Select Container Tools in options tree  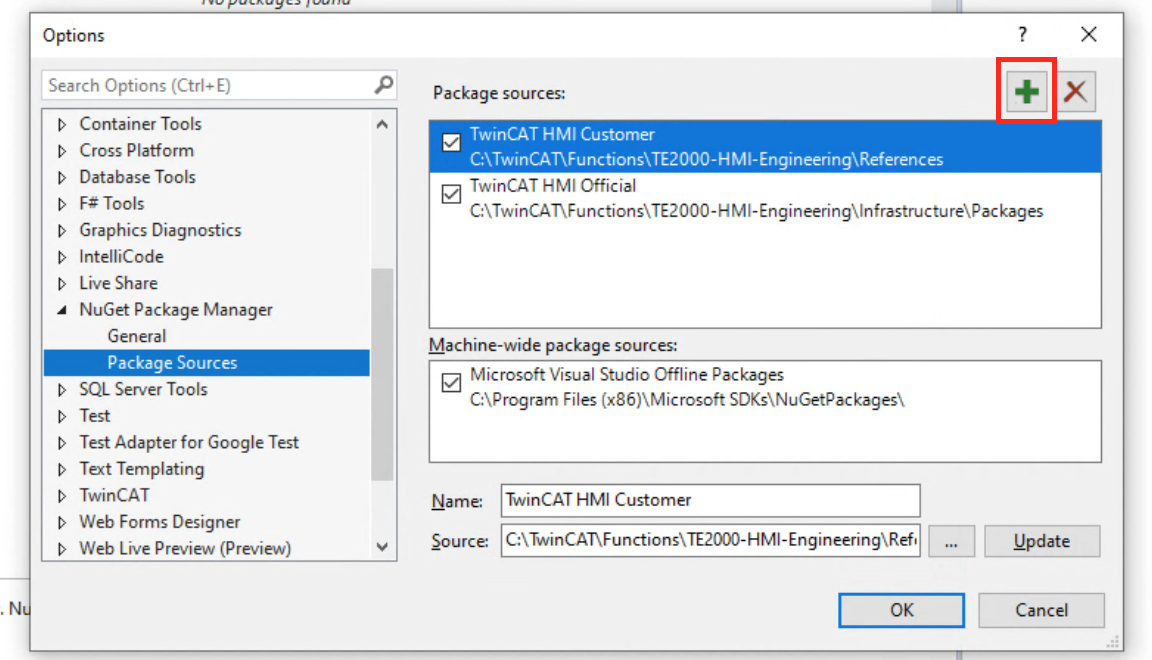tap(140, 123)
